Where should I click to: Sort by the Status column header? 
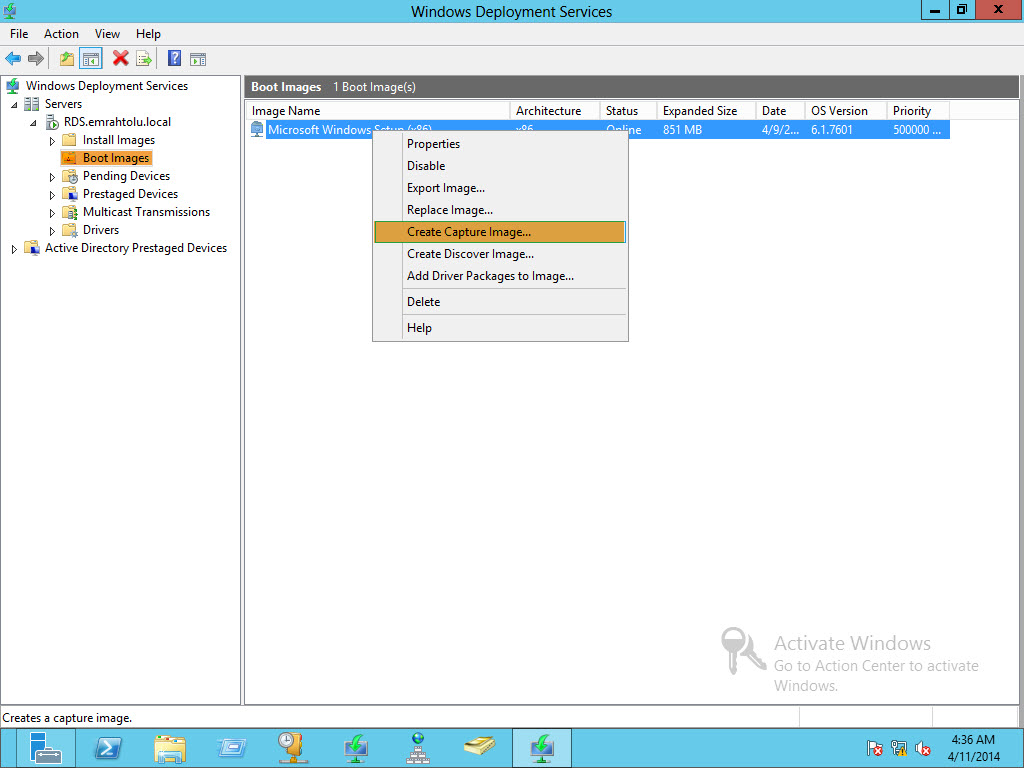628,111
